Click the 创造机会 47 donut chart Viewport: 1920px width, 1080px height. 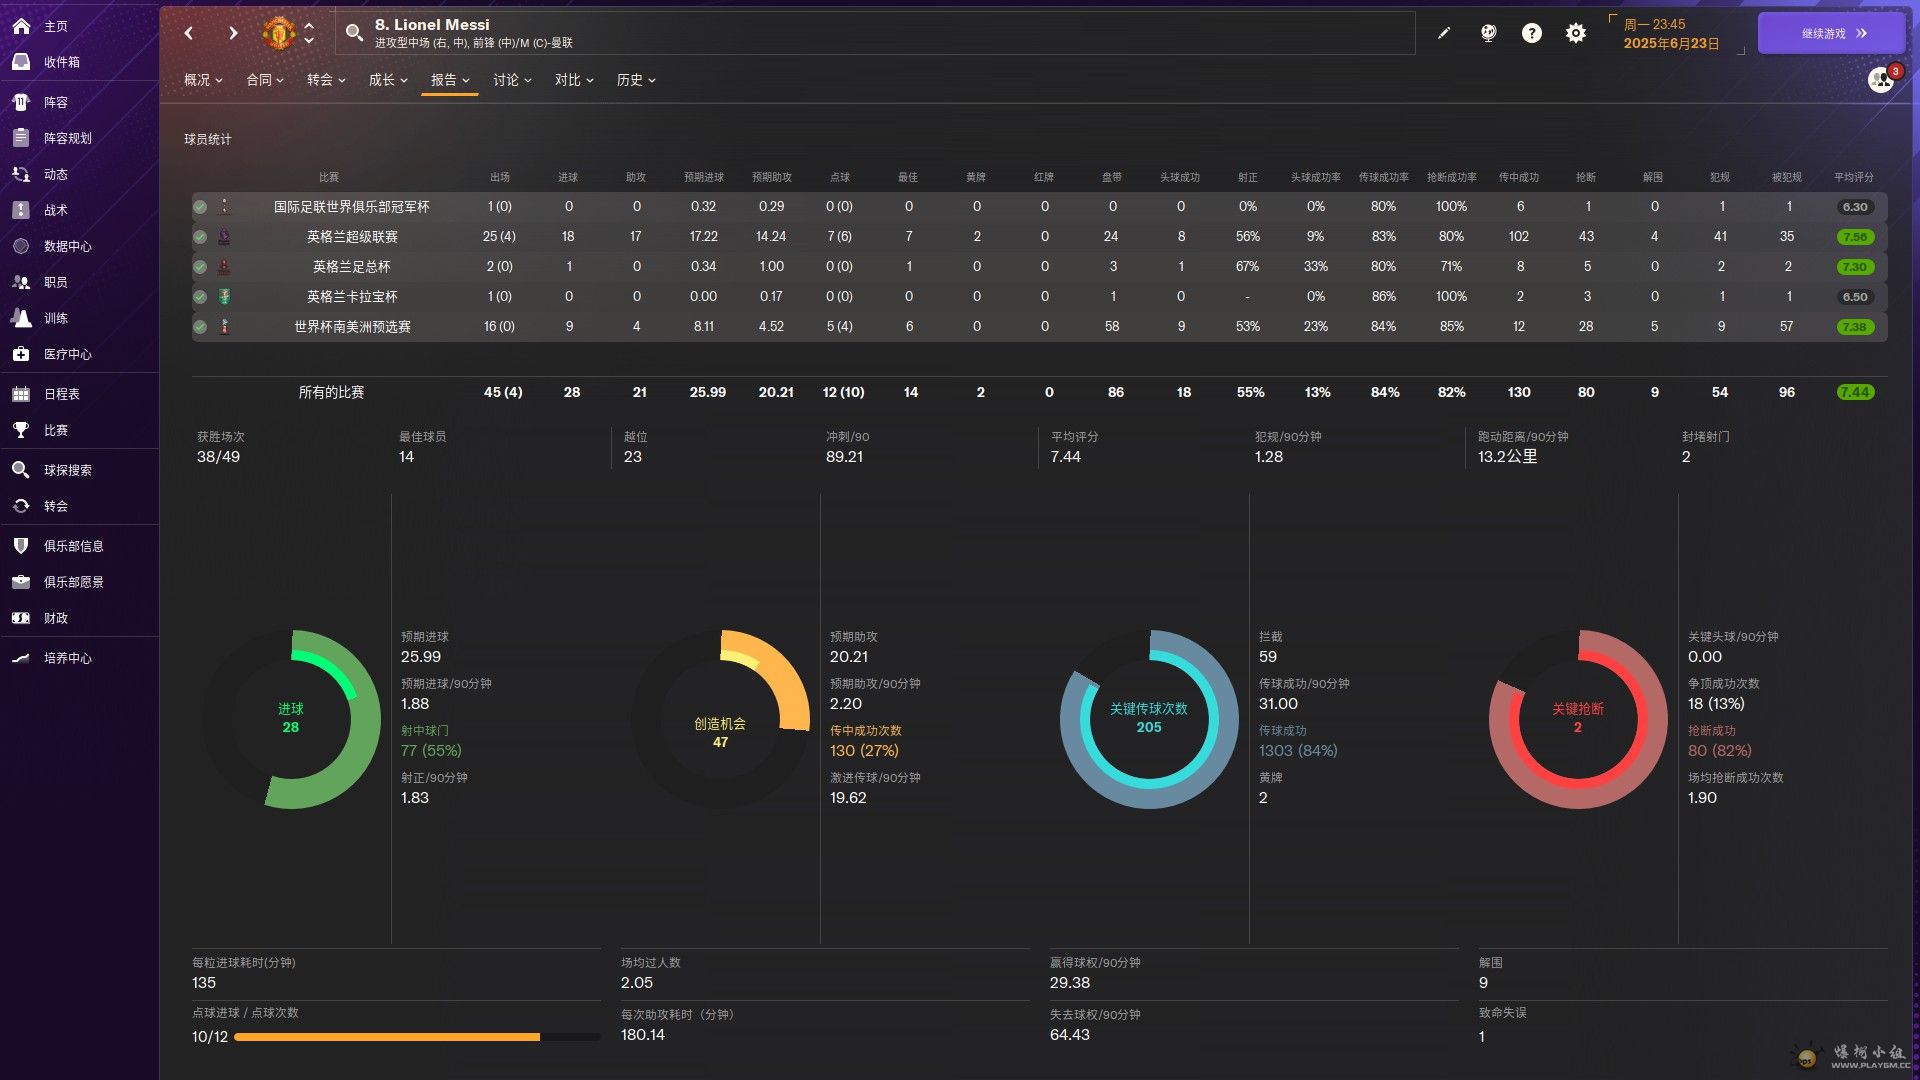(720, 719)
